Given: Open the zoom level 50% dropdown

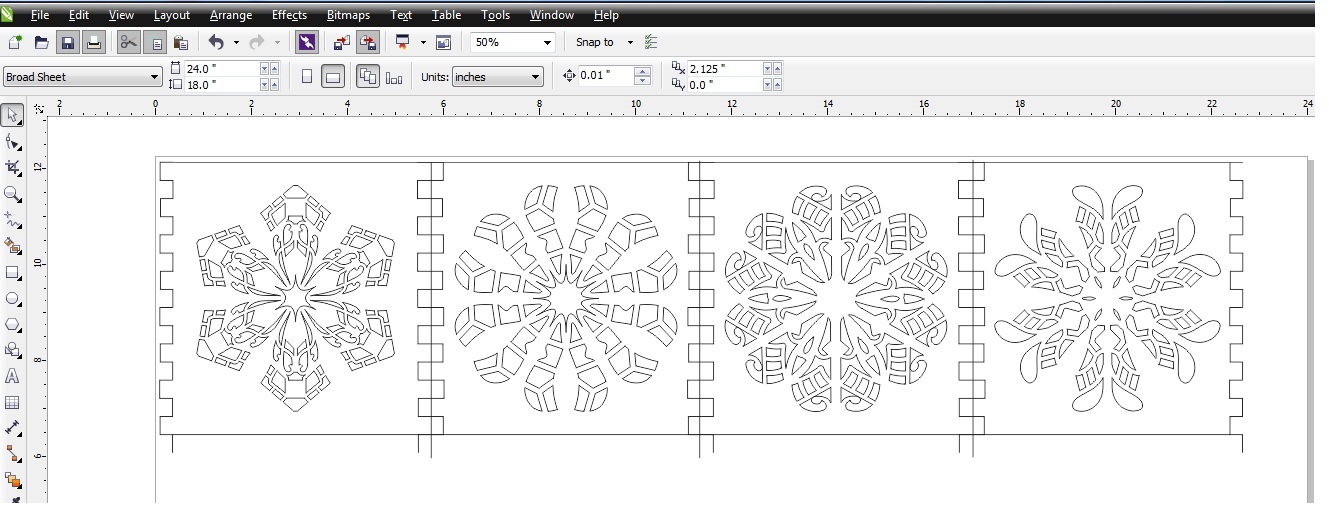Looking at the screenshot, I should (547, 42).
